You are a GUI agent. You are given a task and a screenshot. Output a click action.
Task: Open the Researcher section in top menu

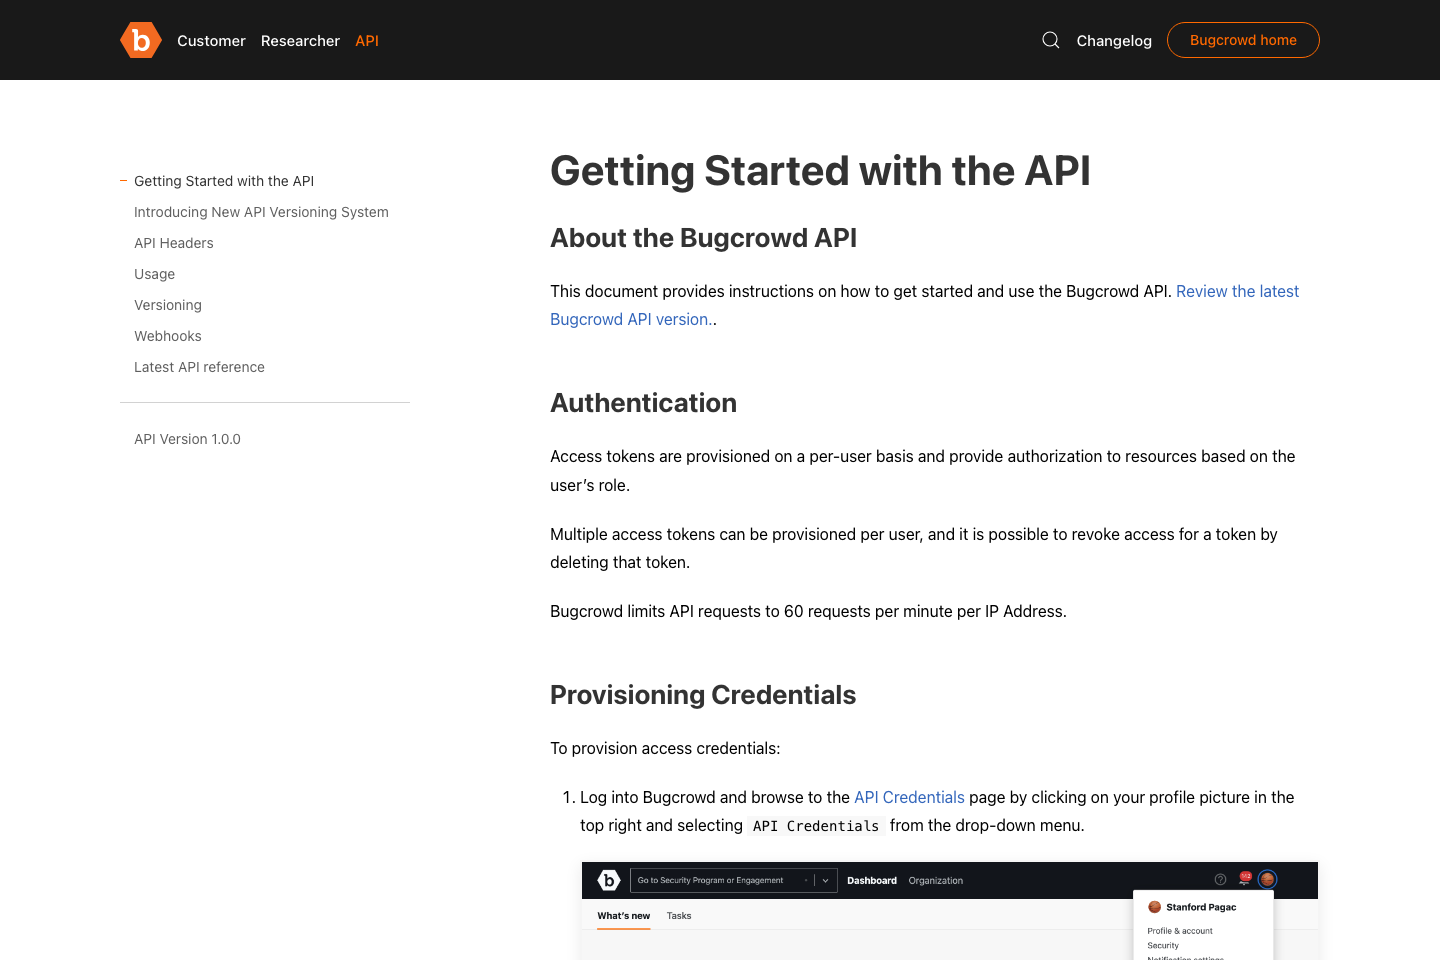tap(300, 41)
